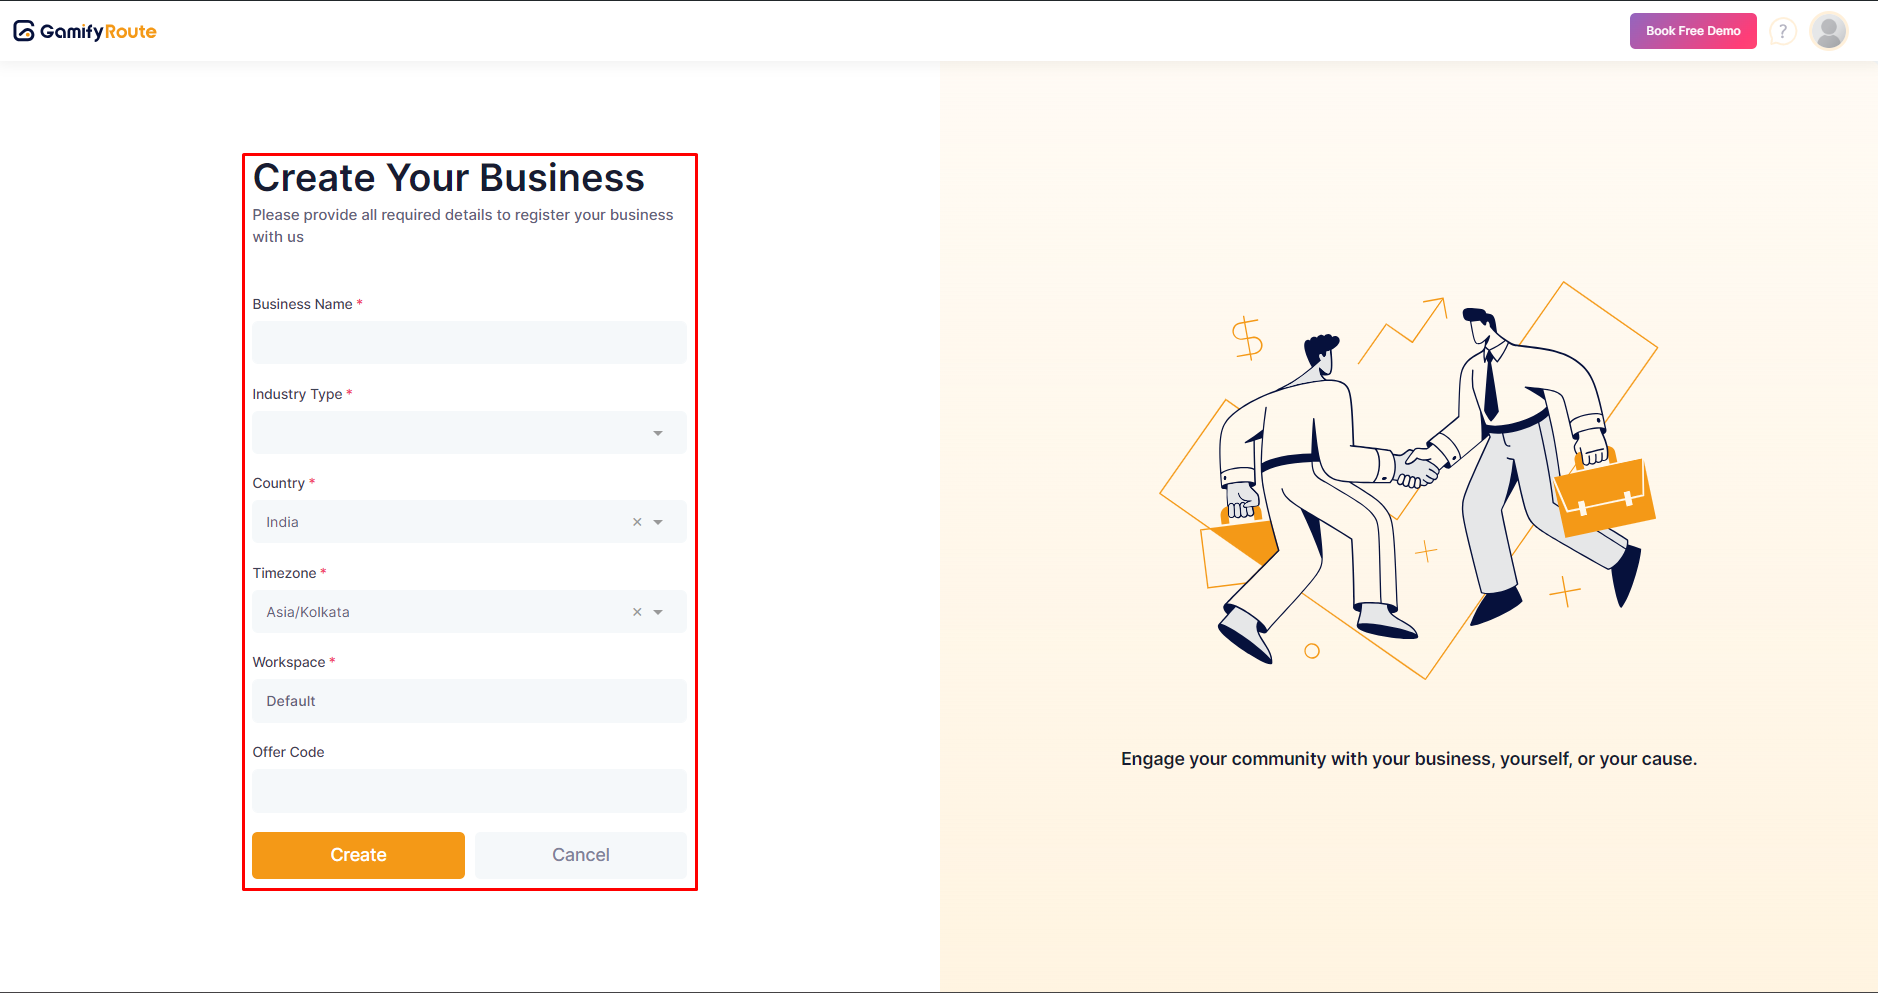Image resolution: width=1878 pixels, height=993 pixels.
Task: Clear the Asia/Kolkata timezone selection
Action: click(637, 612)
